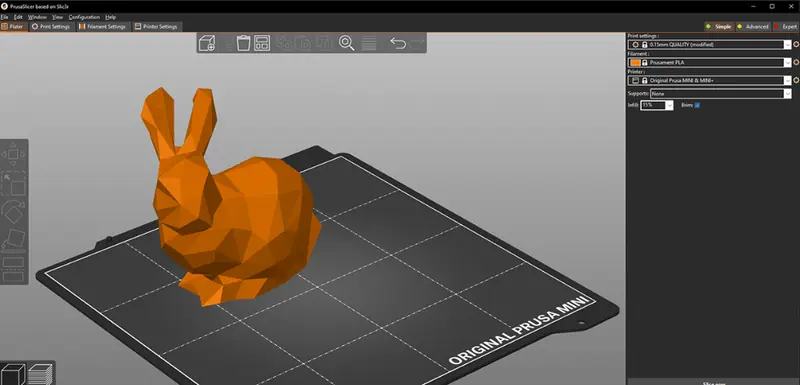Switch to Advanced mode
The height and width of the screenshot is (385, 800).
[753, 27]
